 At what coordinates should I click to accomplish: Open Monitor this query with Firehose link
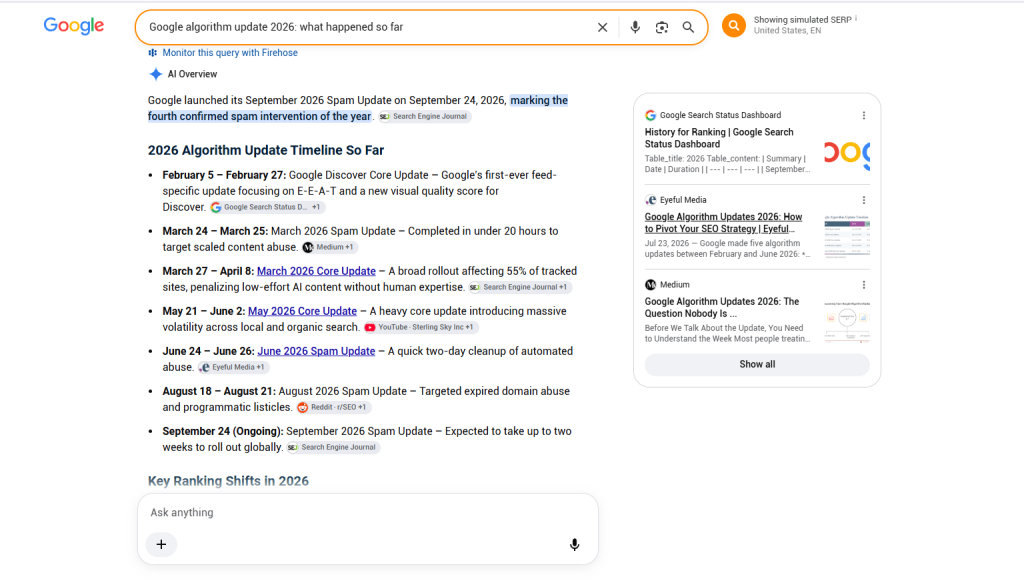coord(230,53)
